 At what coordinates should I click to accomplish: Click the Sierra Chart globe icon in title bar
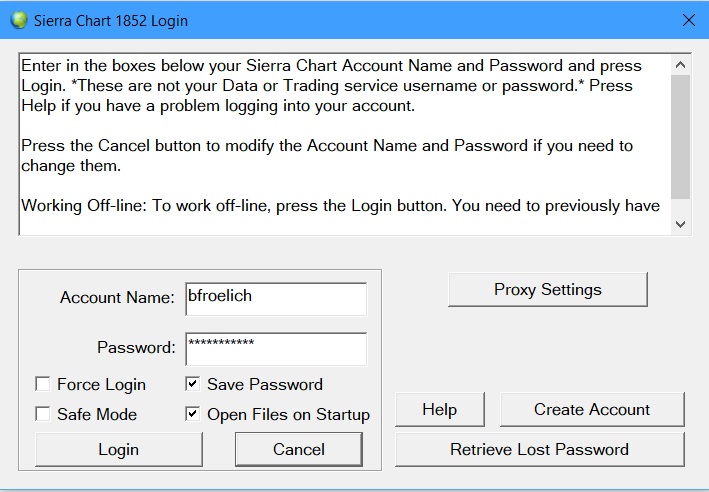tap(19, 20)
